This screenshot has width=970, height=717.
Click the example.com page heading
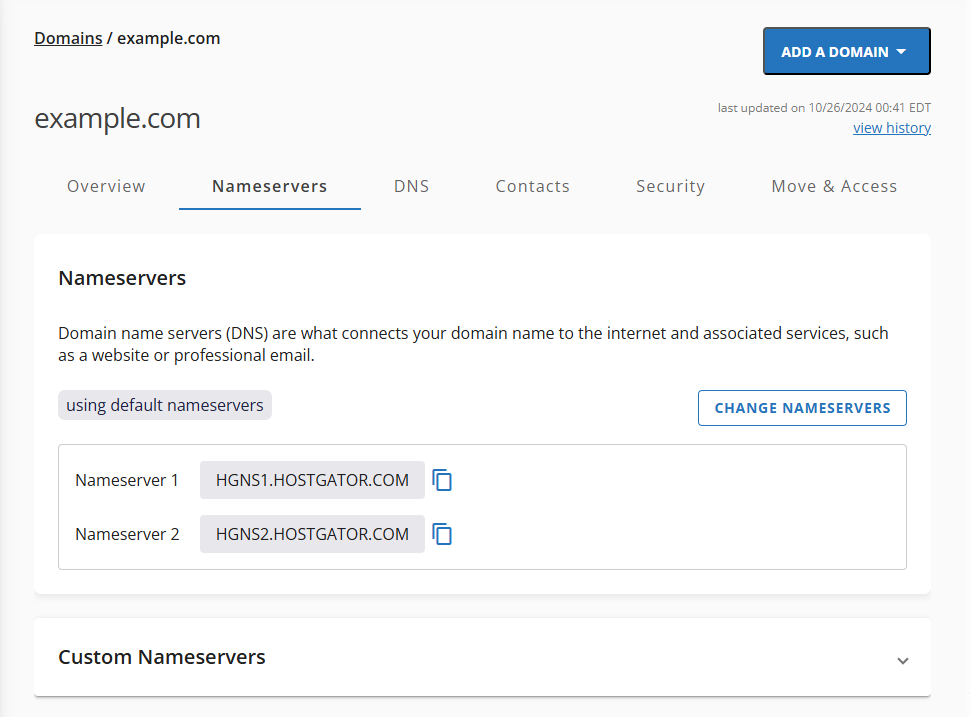coord(117,118)
